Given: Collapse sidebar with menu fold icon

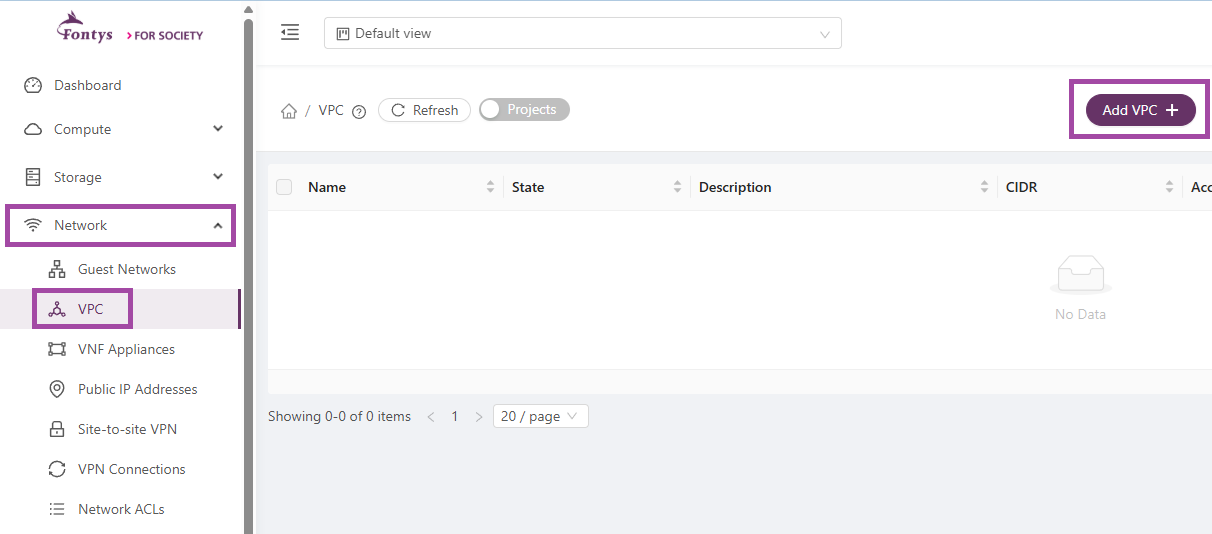Looking at the screenshot, I should [x=290, y=33].
